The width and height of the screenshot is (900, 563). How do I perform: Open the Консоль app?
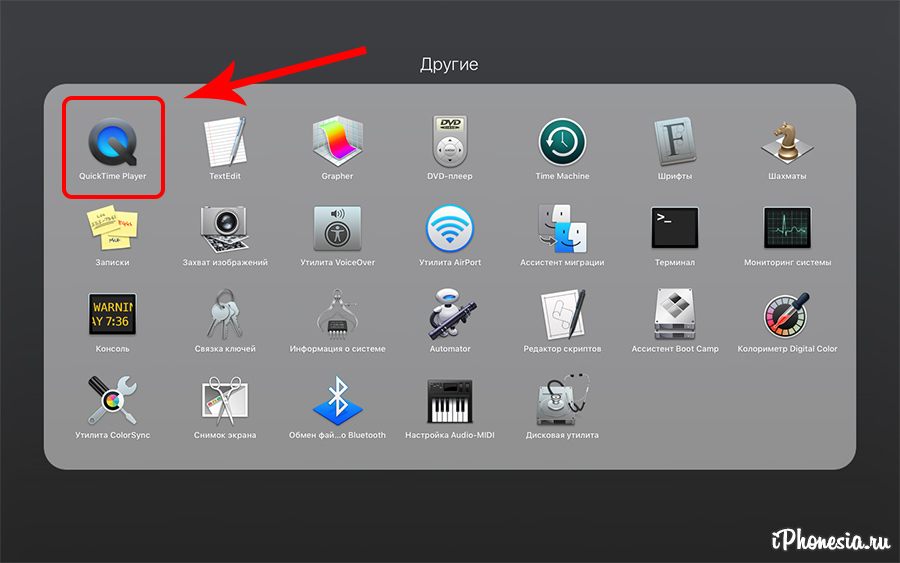[112, 314]
